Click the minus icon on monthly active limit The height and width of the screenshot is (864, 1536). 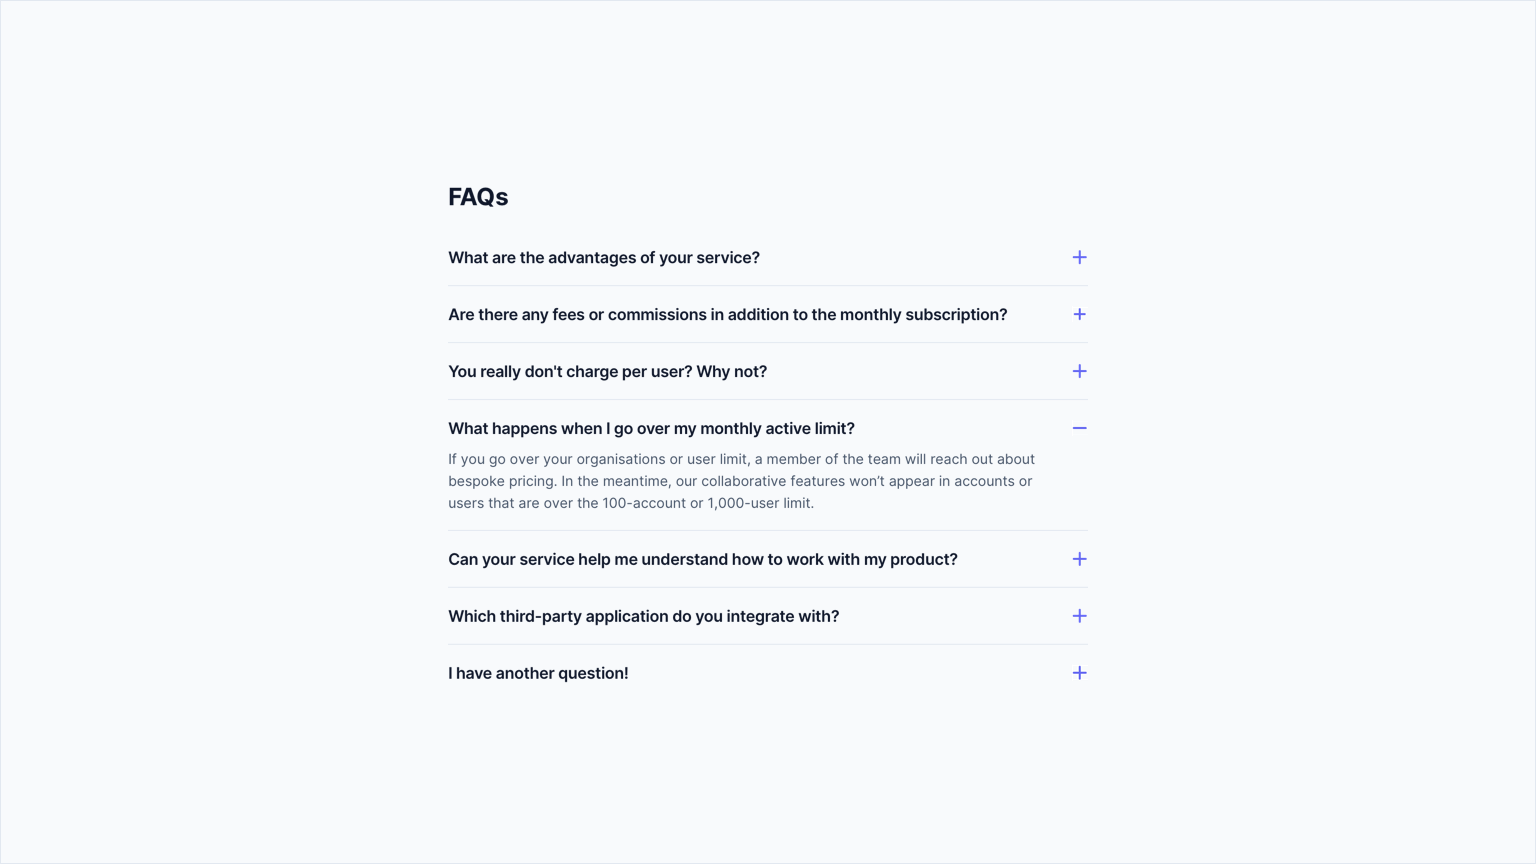[x=1079, y=429]
